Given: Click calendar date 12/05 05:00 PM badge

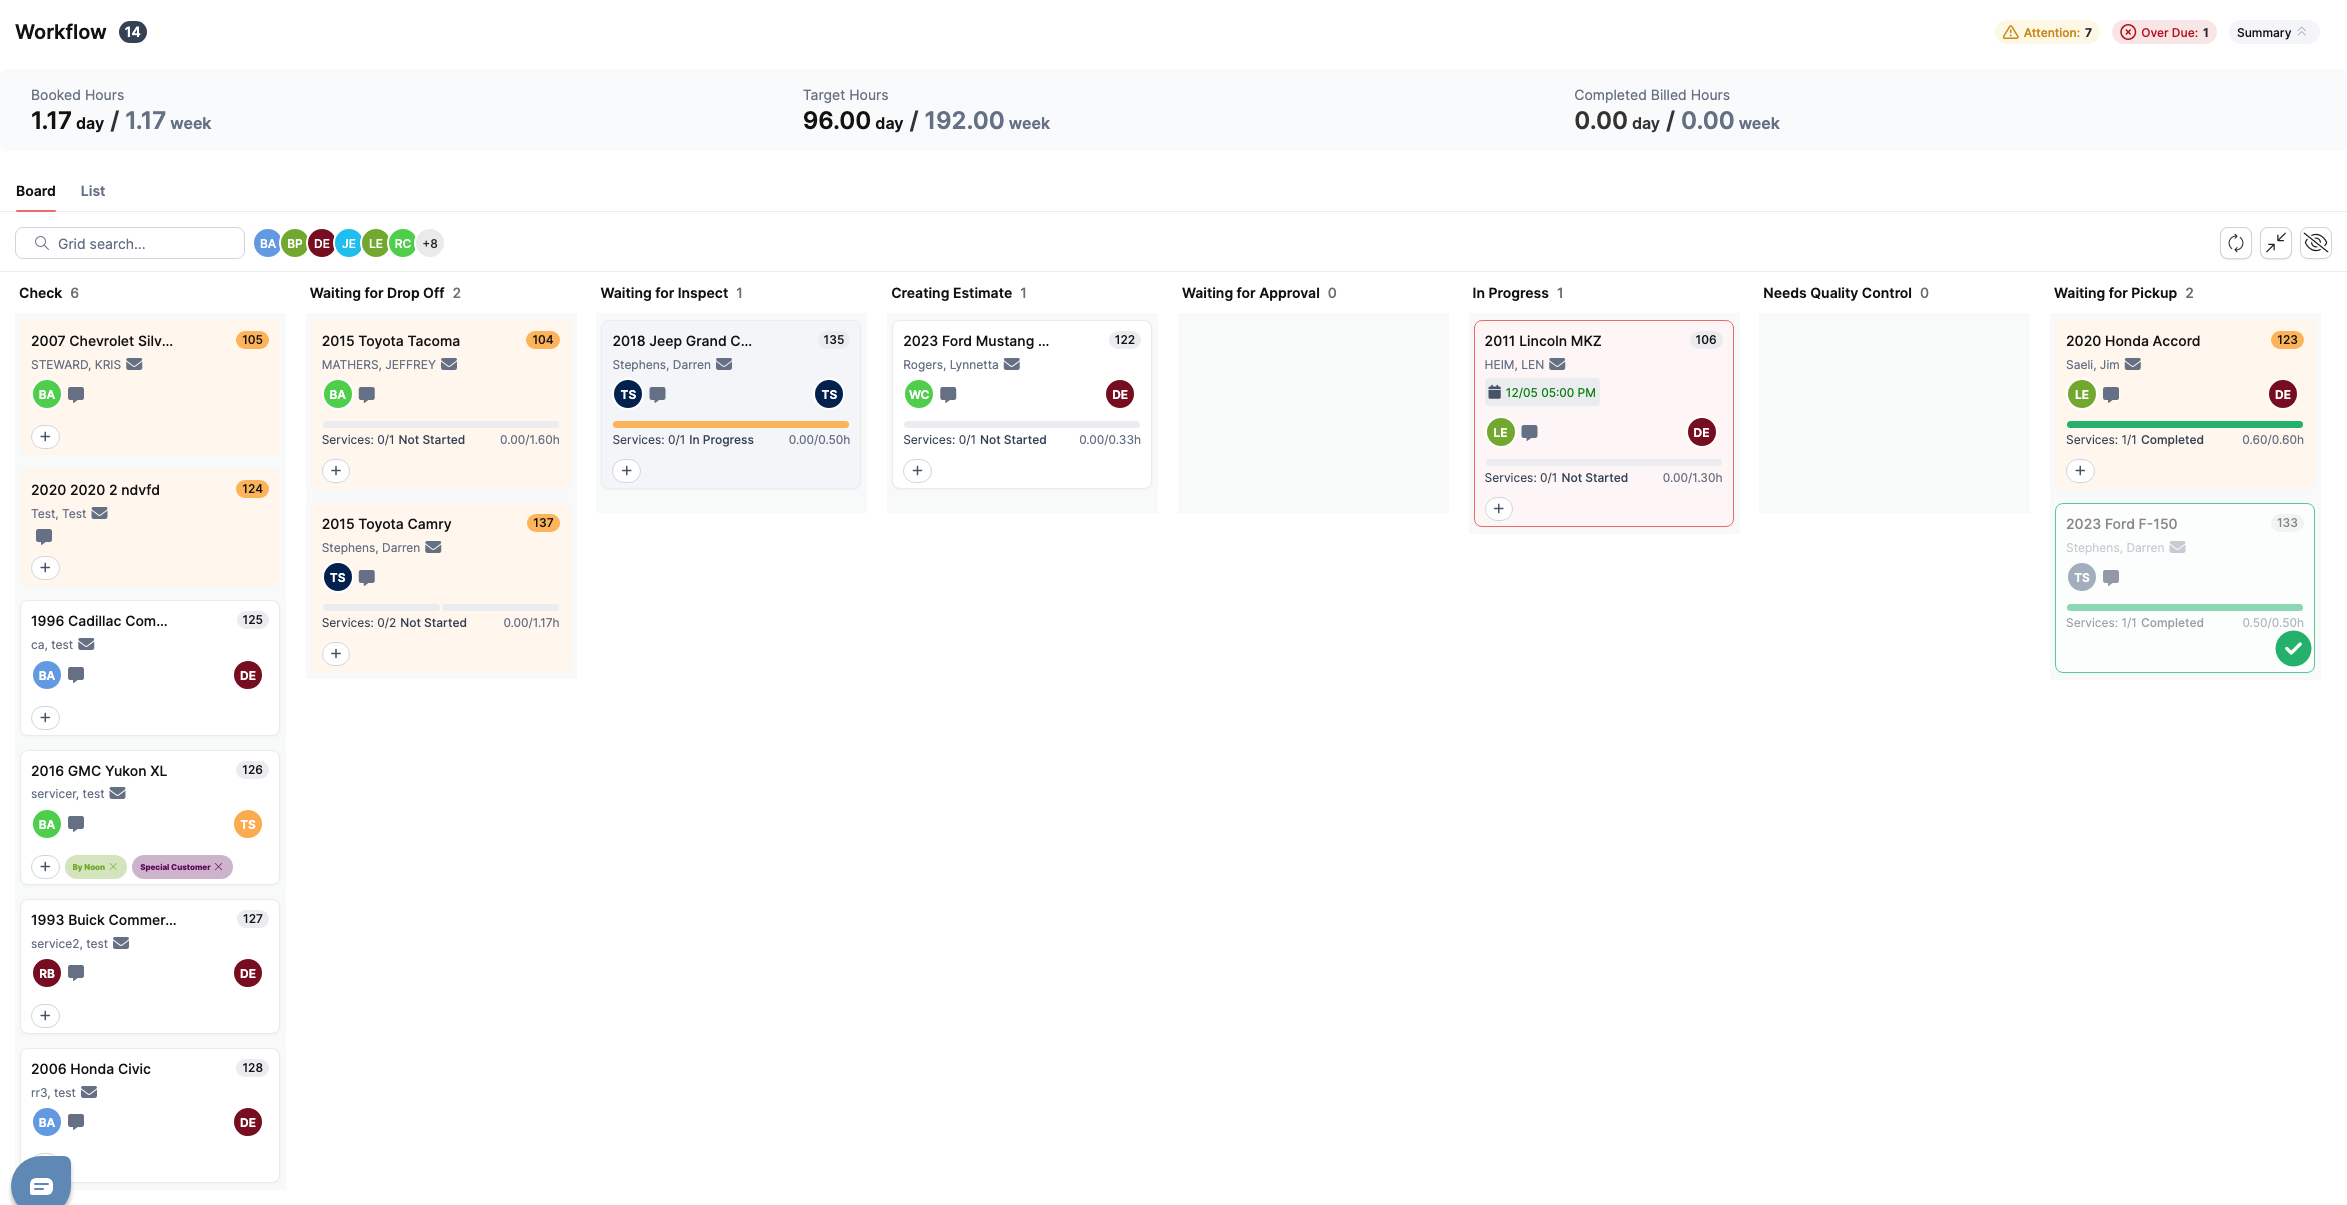Looking at the screenshot, I should click(x=1541, y=392).
